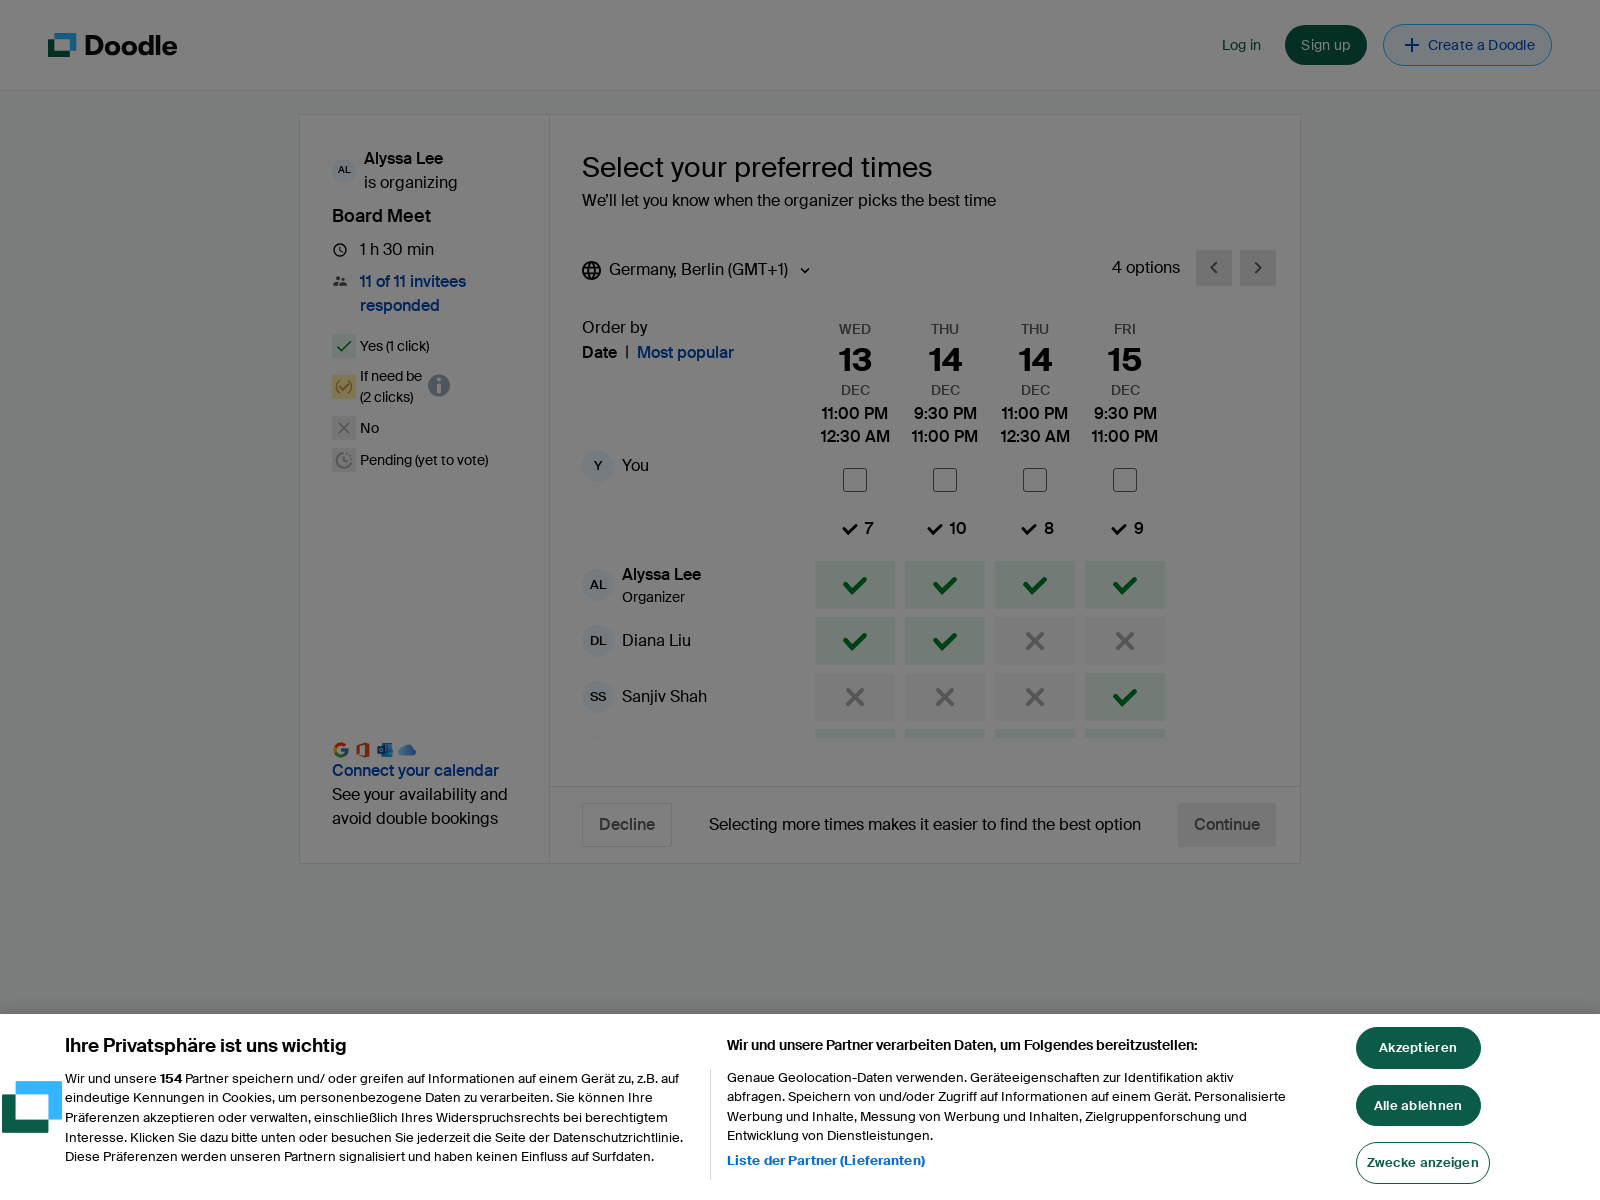
Task: Click Sanjiv Shah's Fri 15 vote cell
Action: [x=1125, y=697]
